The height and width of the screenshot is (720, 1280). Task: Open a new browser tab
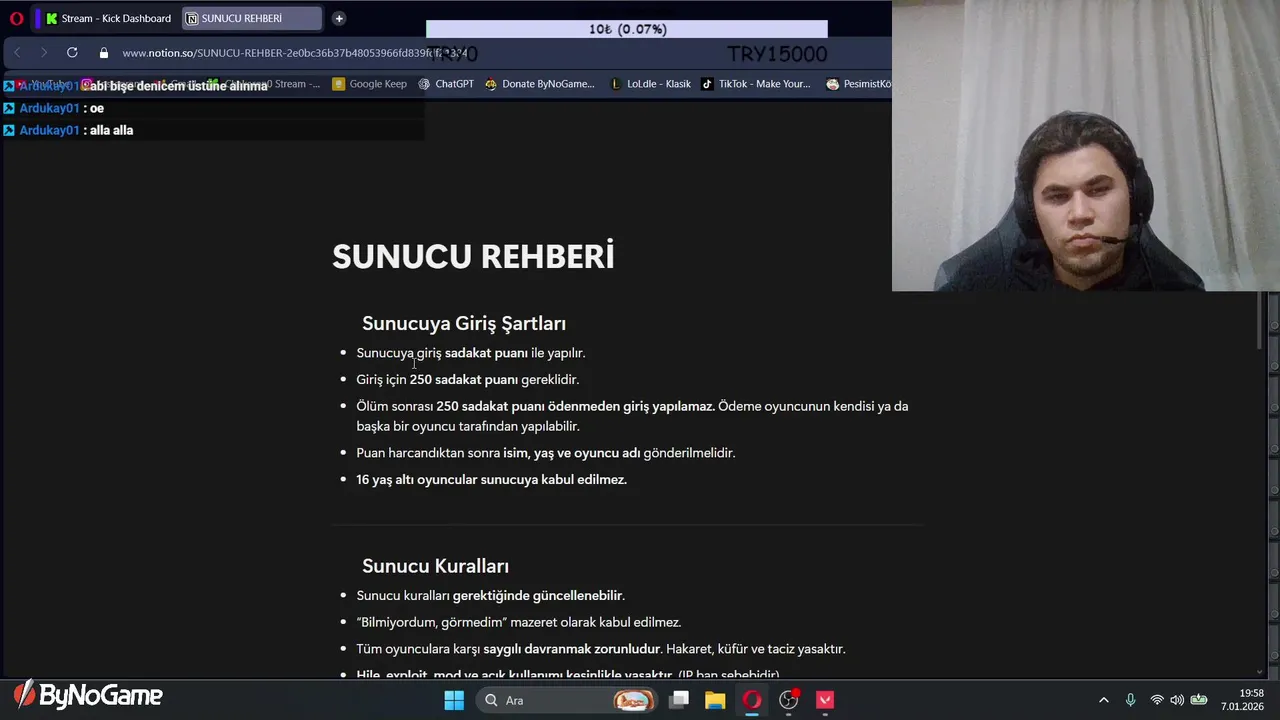pyautogui.click(x=339, y=18)
